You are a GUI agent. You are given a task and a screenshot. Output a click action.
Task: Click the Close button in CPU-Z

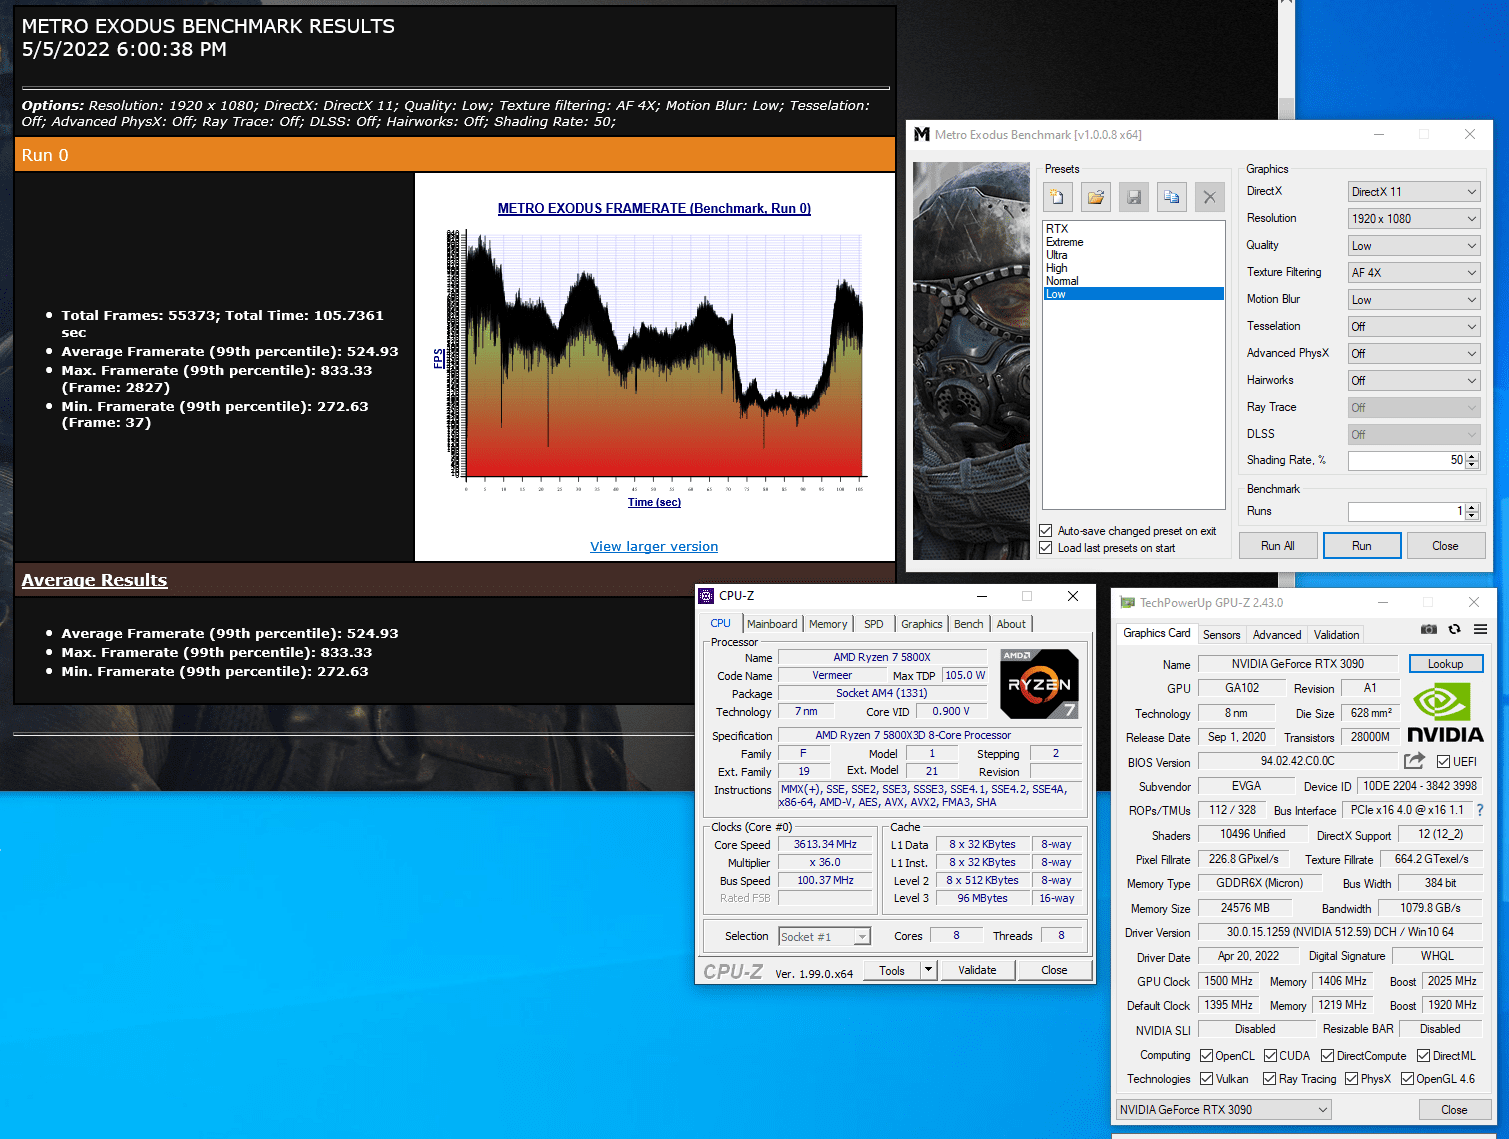tap(1054, 970)
